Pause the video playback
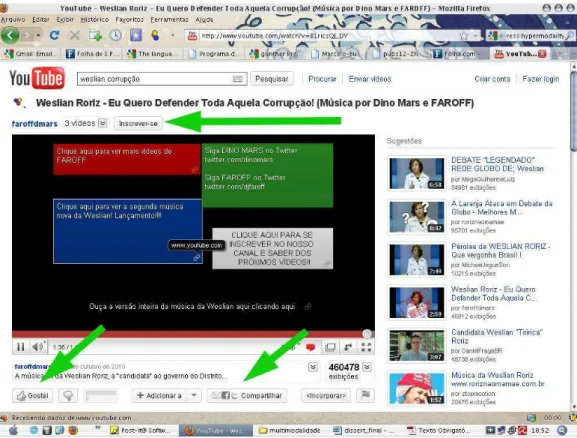The image size is (577, 438). click(21, 347)
